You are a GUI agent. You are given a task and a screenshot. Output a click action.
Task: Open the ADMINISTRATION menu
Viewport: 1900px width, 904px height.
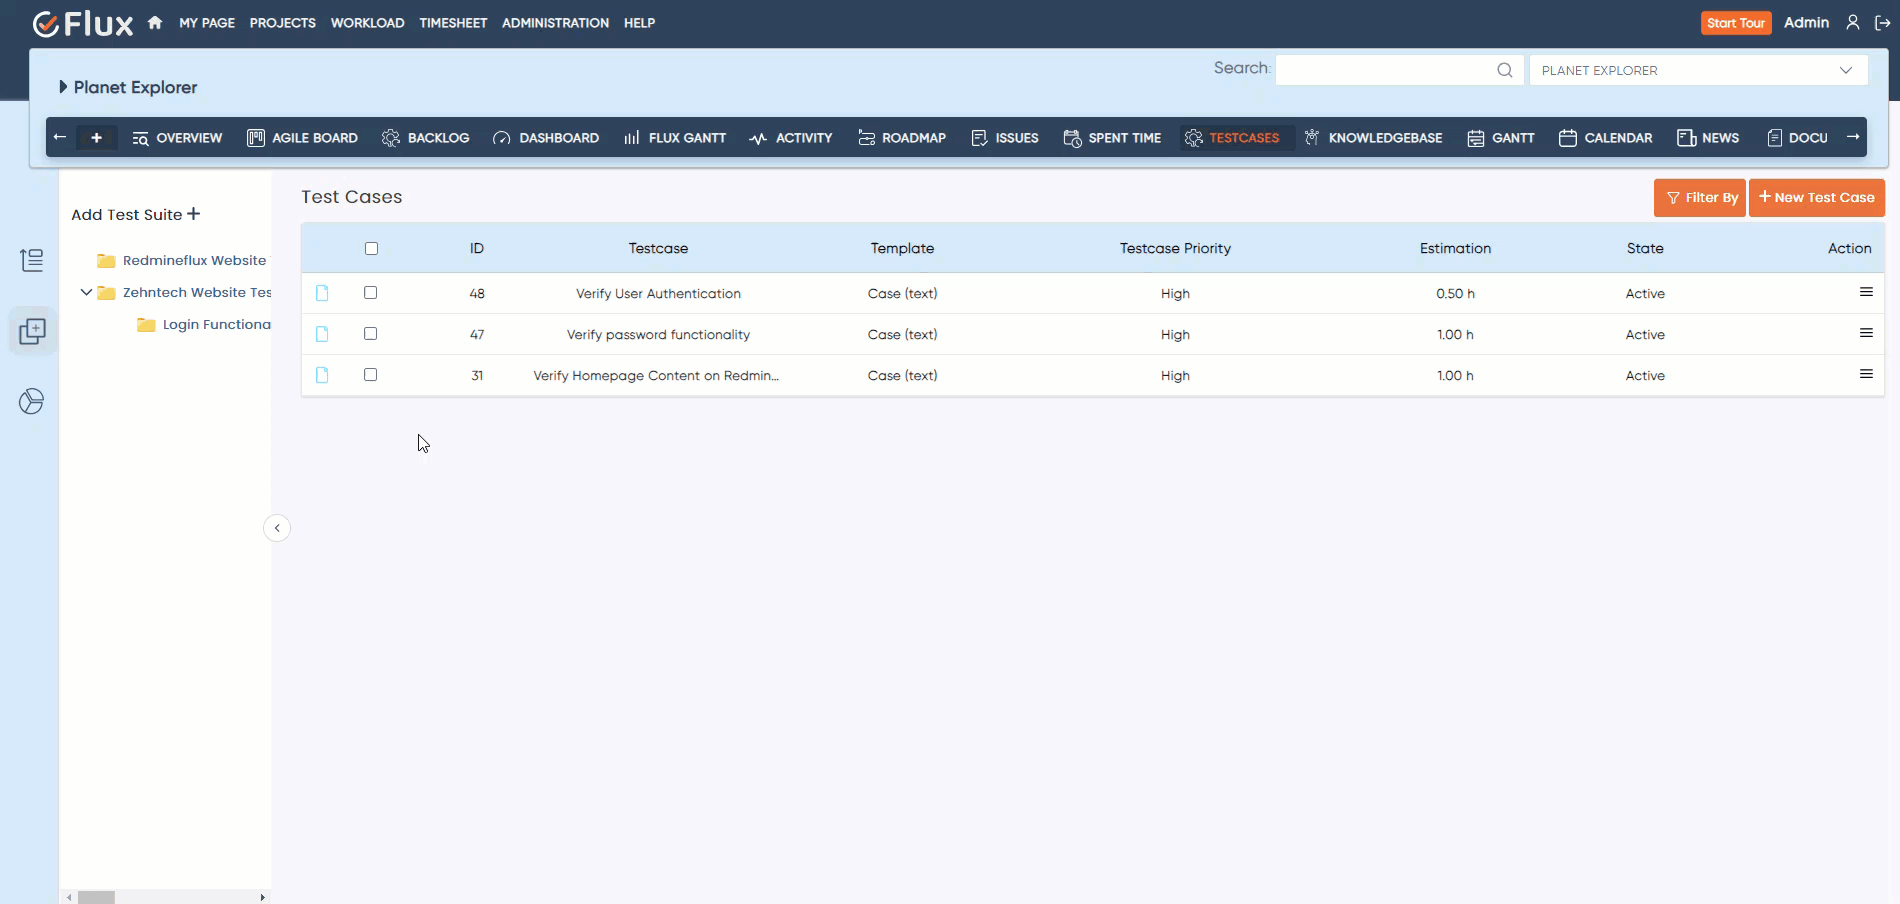tap(555, 23)
